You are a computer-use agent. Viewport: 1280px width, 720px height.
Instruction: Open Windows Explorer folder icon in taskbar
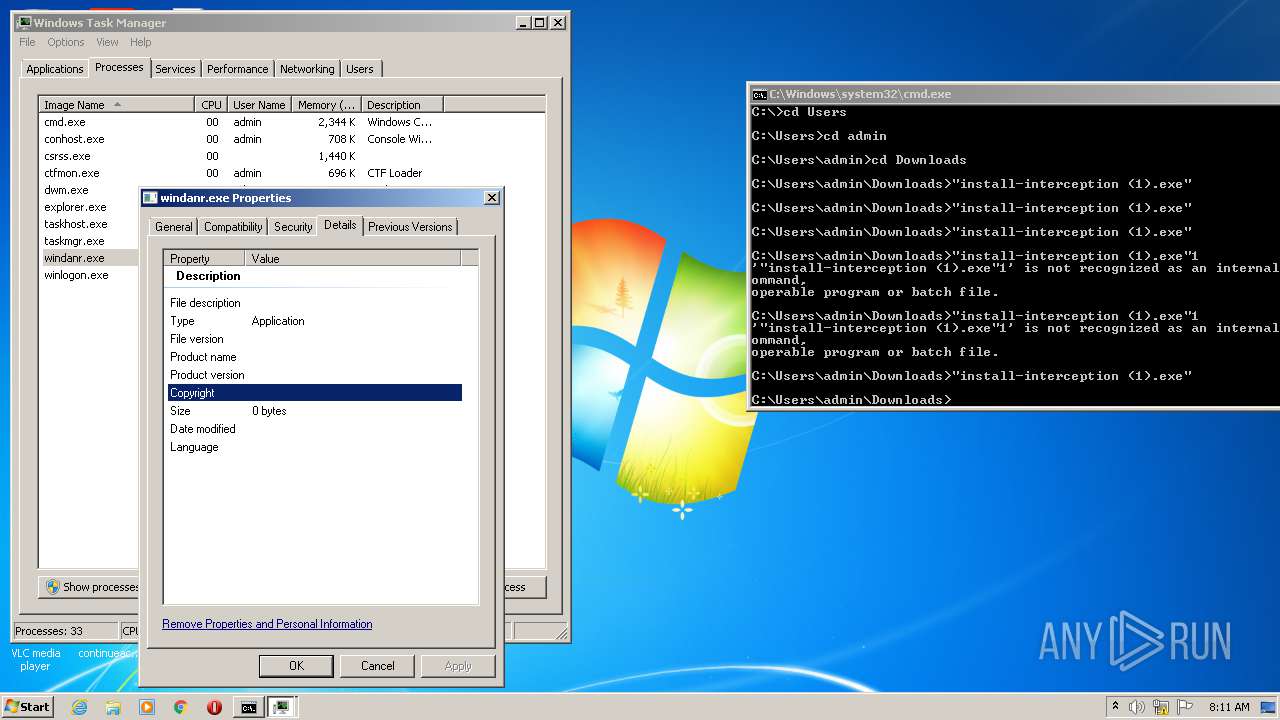[113, 707]
